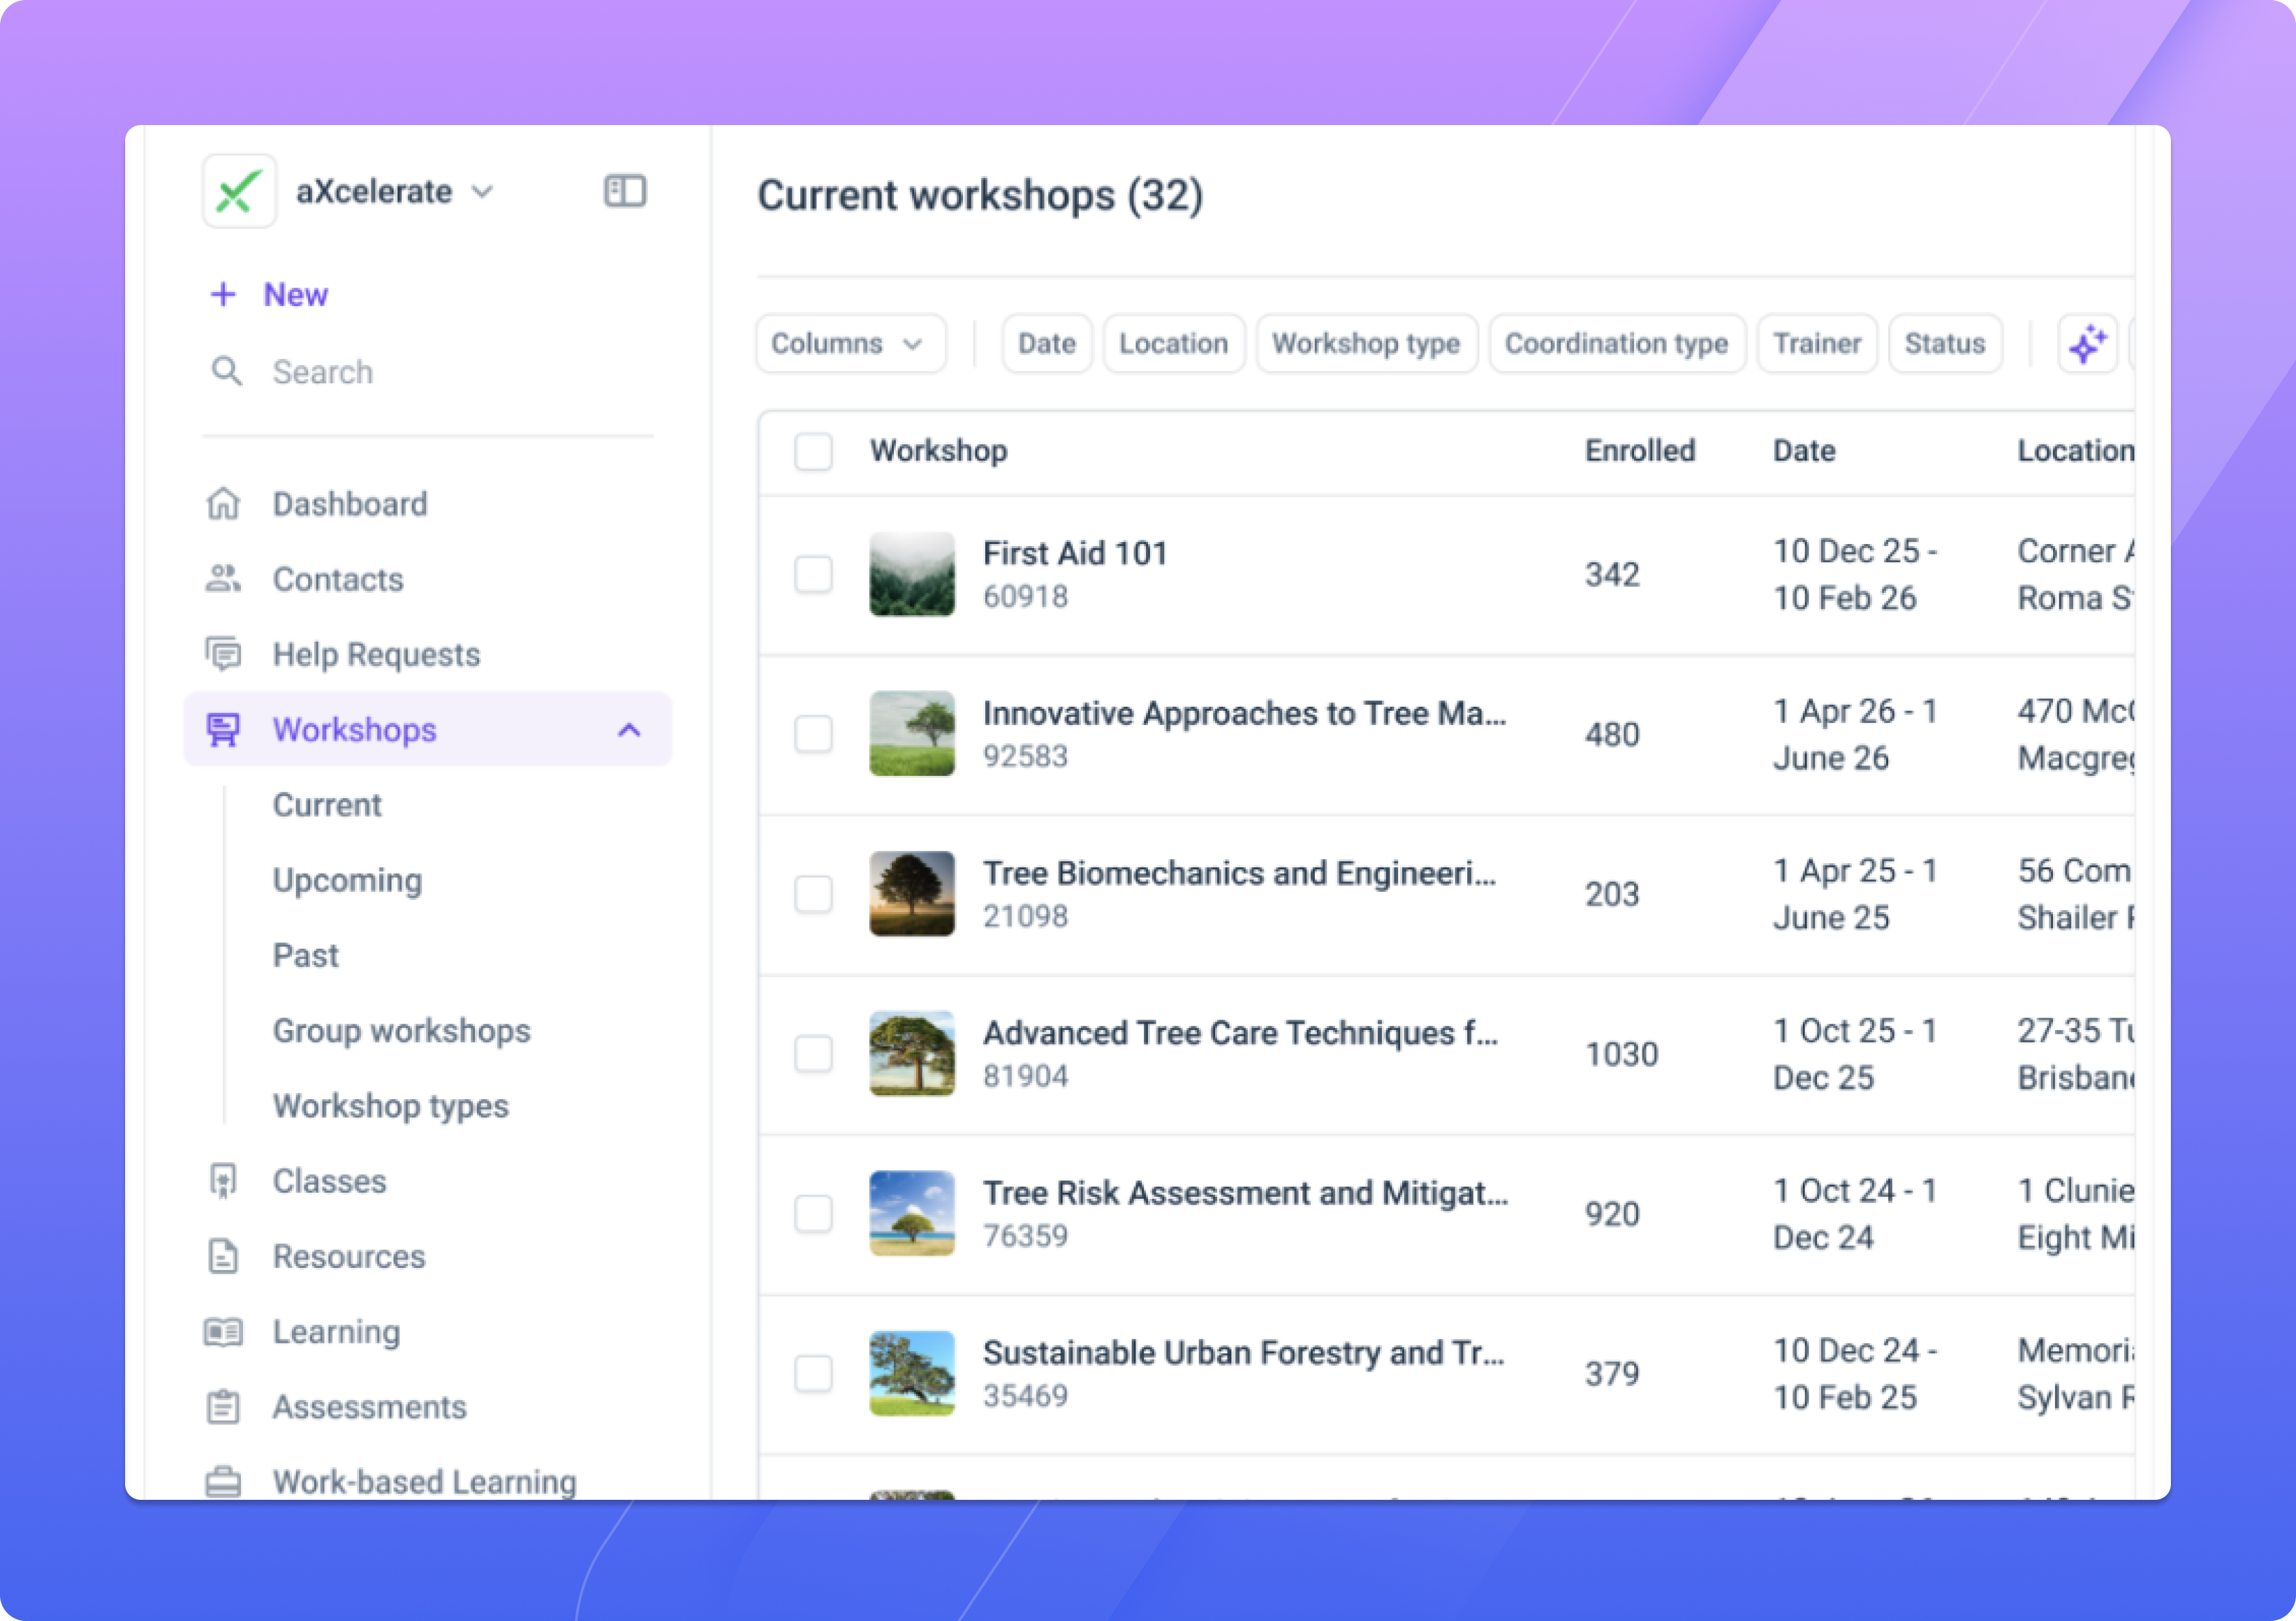Collapse the Workshops menu chevron
The image size is (2296, 1621).
[629, 730]
